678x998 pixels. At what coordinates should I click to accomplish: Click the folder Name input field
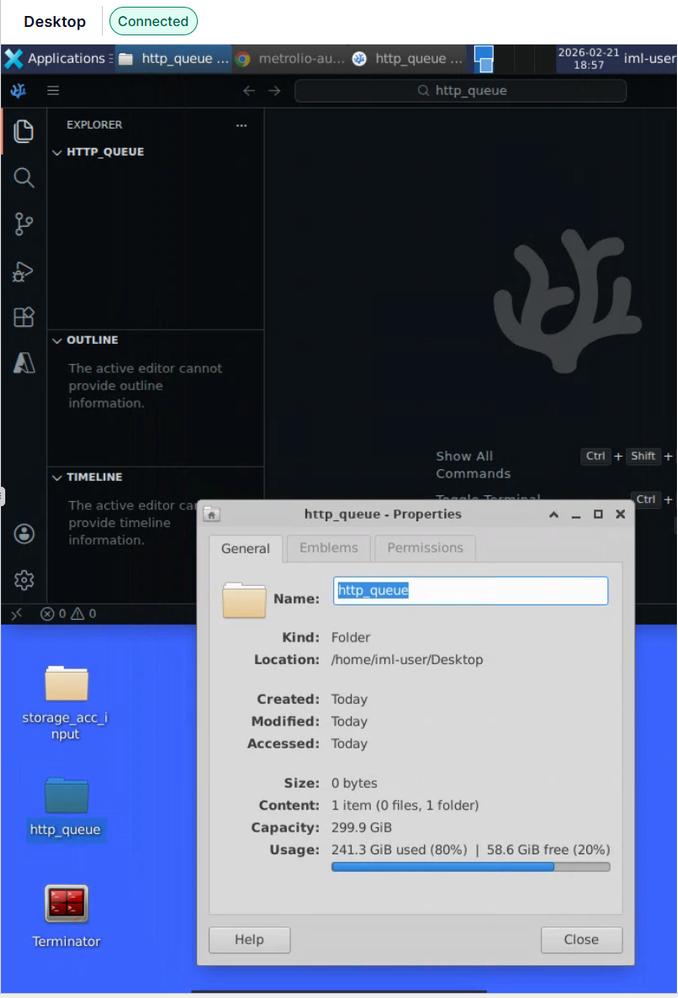pyautogui.click(x=470, y=591)
